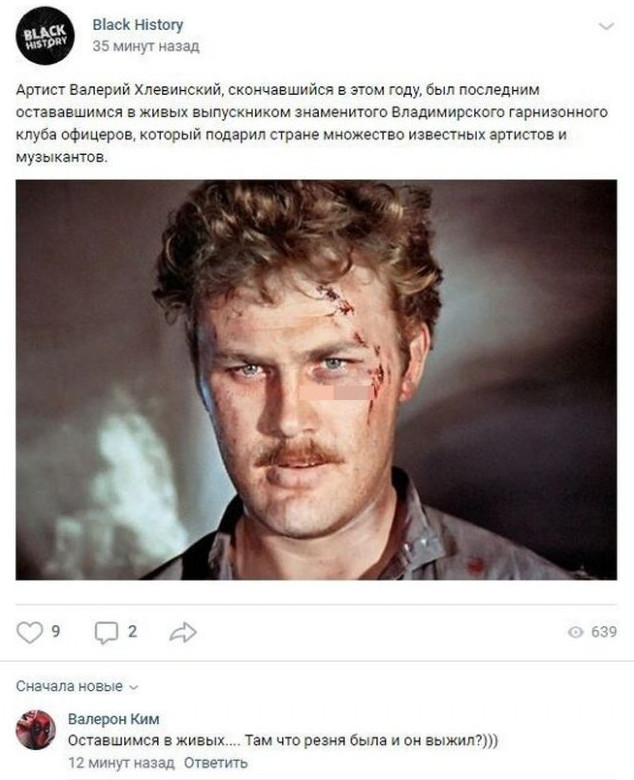Click Ответить to reply to comment
634x780 pixels.
[x=215, y=763]
